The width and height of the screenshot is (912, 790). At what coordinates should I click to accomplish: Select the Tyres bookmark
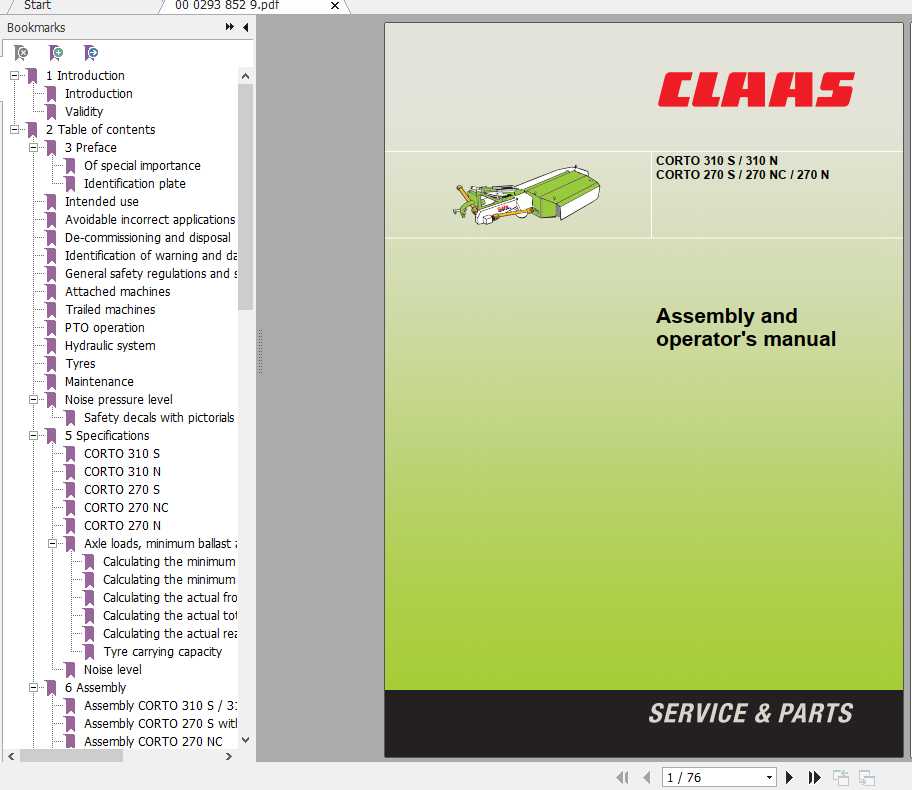point(80,364)
